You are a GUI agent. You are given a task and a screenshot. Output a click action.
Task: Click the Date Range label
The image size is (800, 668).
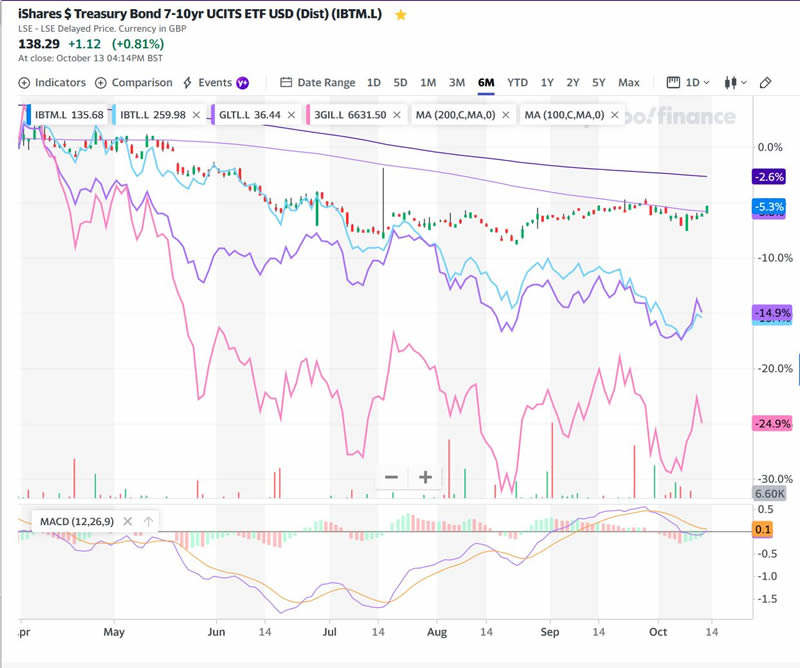coord(327,83)
